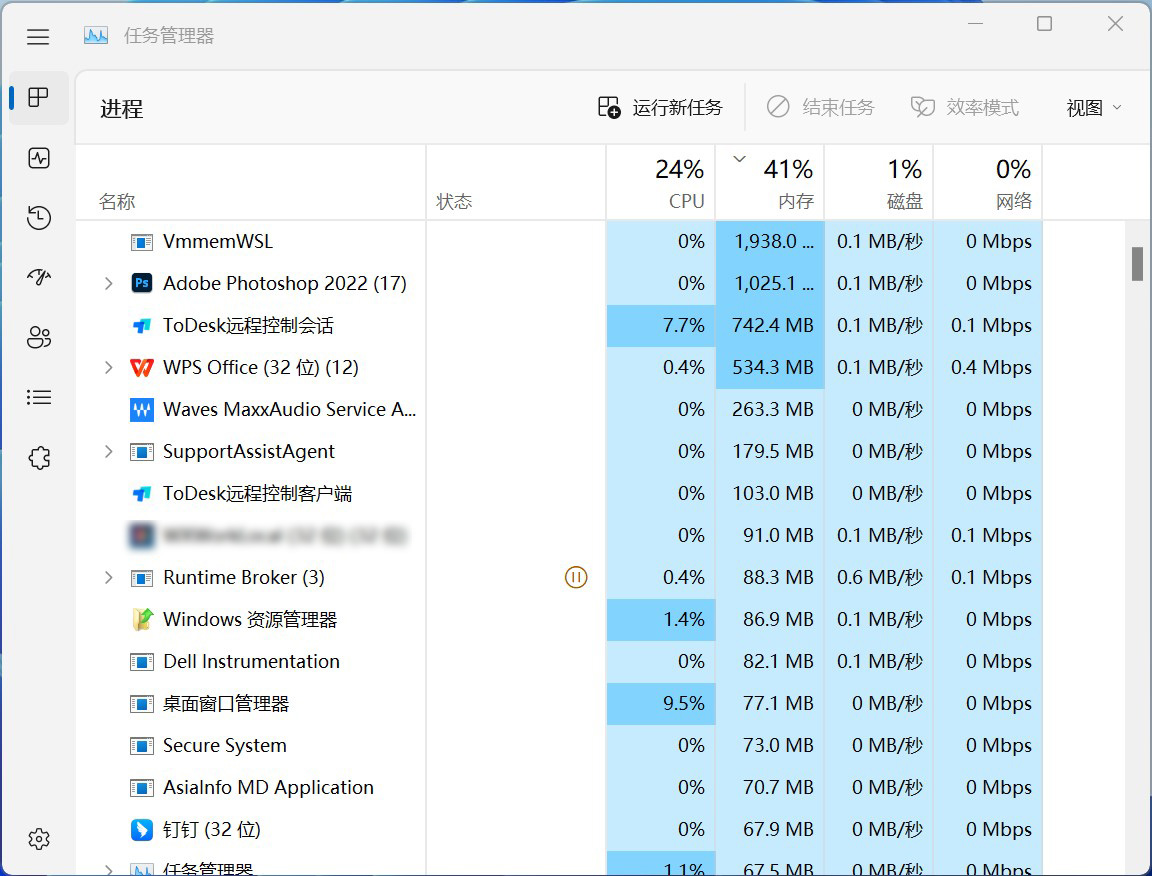This screenshot has height=876, width=1152.
Task: Open the hamburger navigation menu
Action: tap(38, 37)
